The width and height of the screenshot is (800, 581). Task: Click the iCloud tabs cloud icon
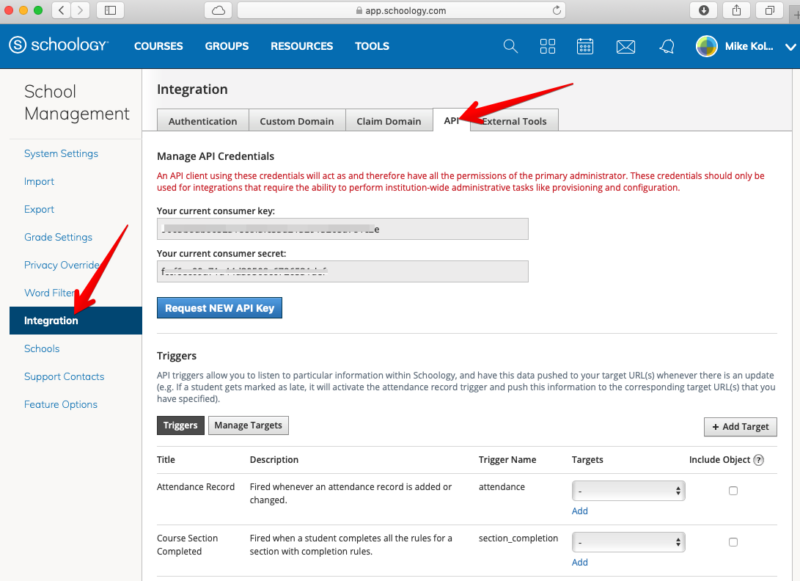(x=218, y=10)
